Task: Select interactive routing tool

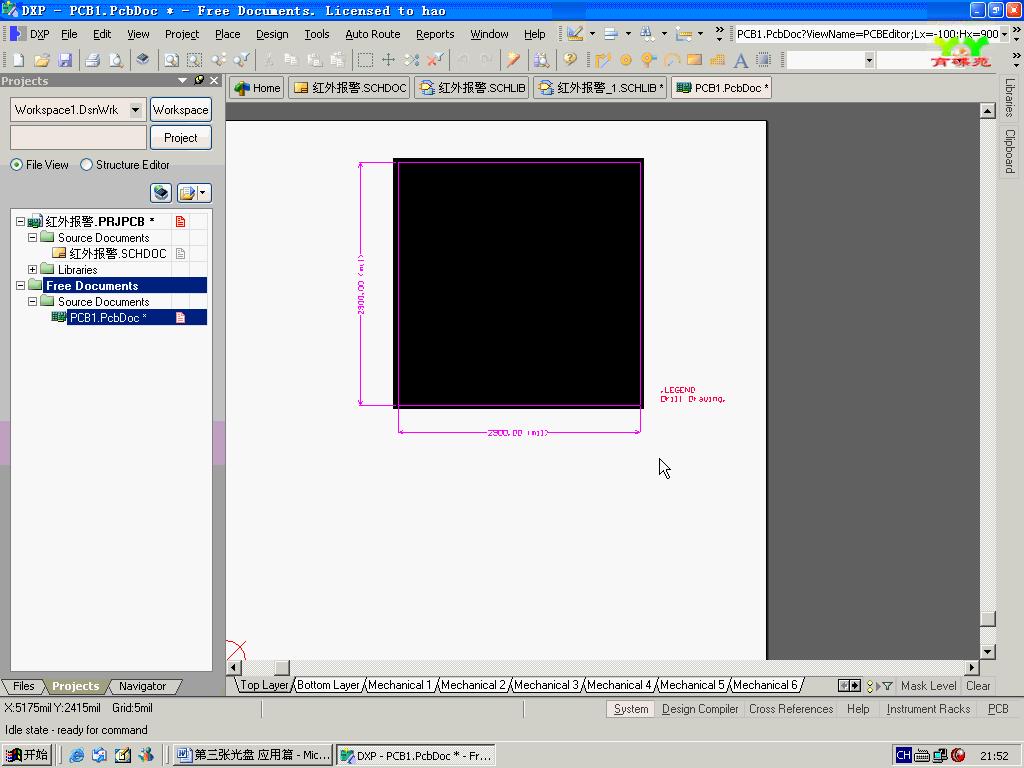Action: click(603, 60)
